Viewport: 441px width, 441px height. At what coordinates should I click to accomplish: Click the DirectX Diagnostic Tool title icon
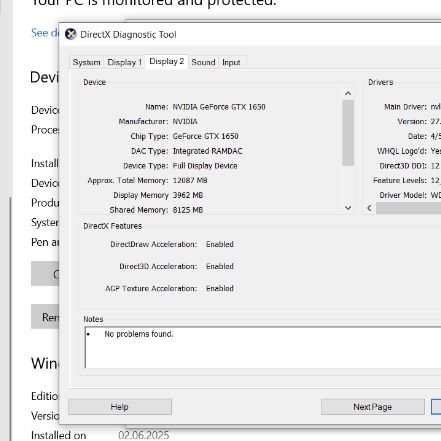pos(71,34)
